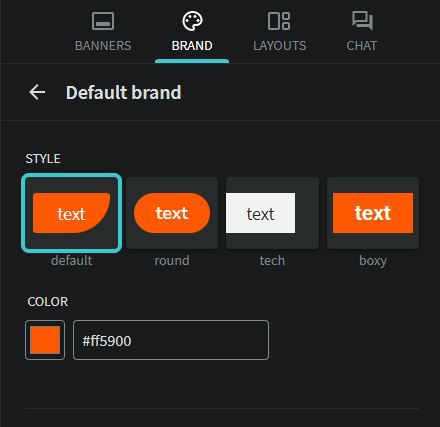Open the CHAT tab label

point(362,46)
